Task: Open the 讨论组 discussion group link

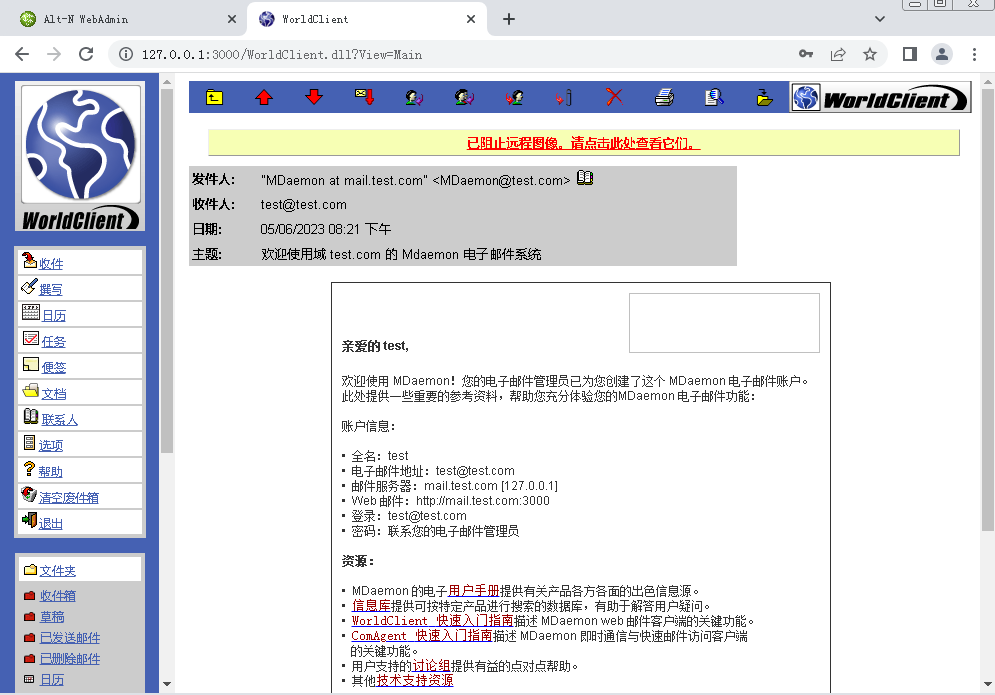Action: (x=432, y=666)
